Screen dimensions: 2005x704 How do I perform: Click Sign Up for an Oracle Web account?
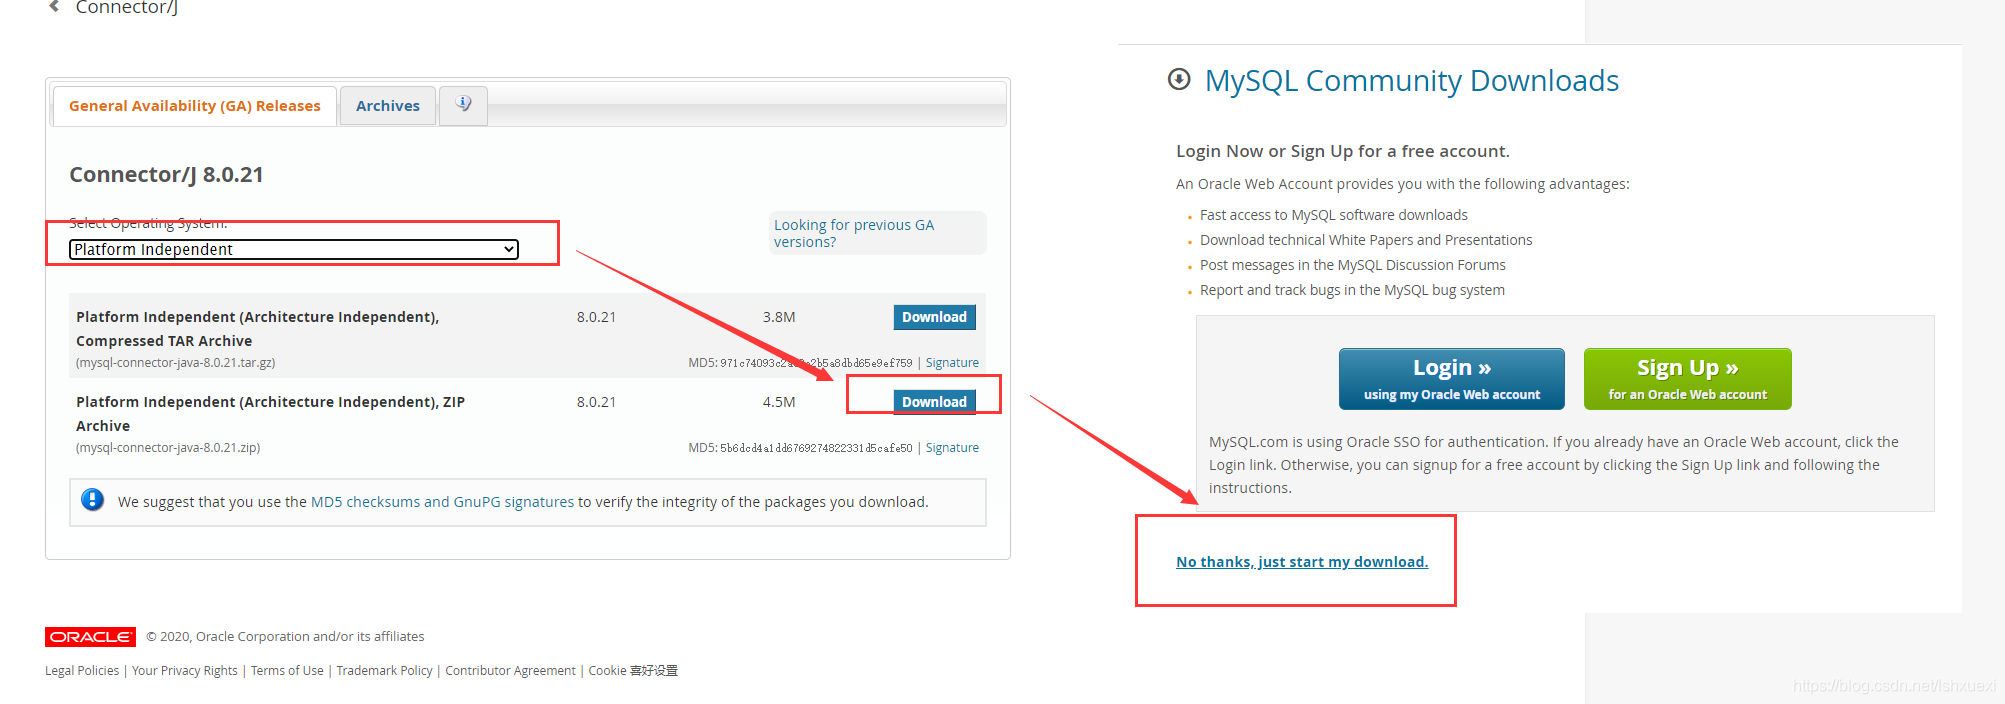click(1688, 379)
